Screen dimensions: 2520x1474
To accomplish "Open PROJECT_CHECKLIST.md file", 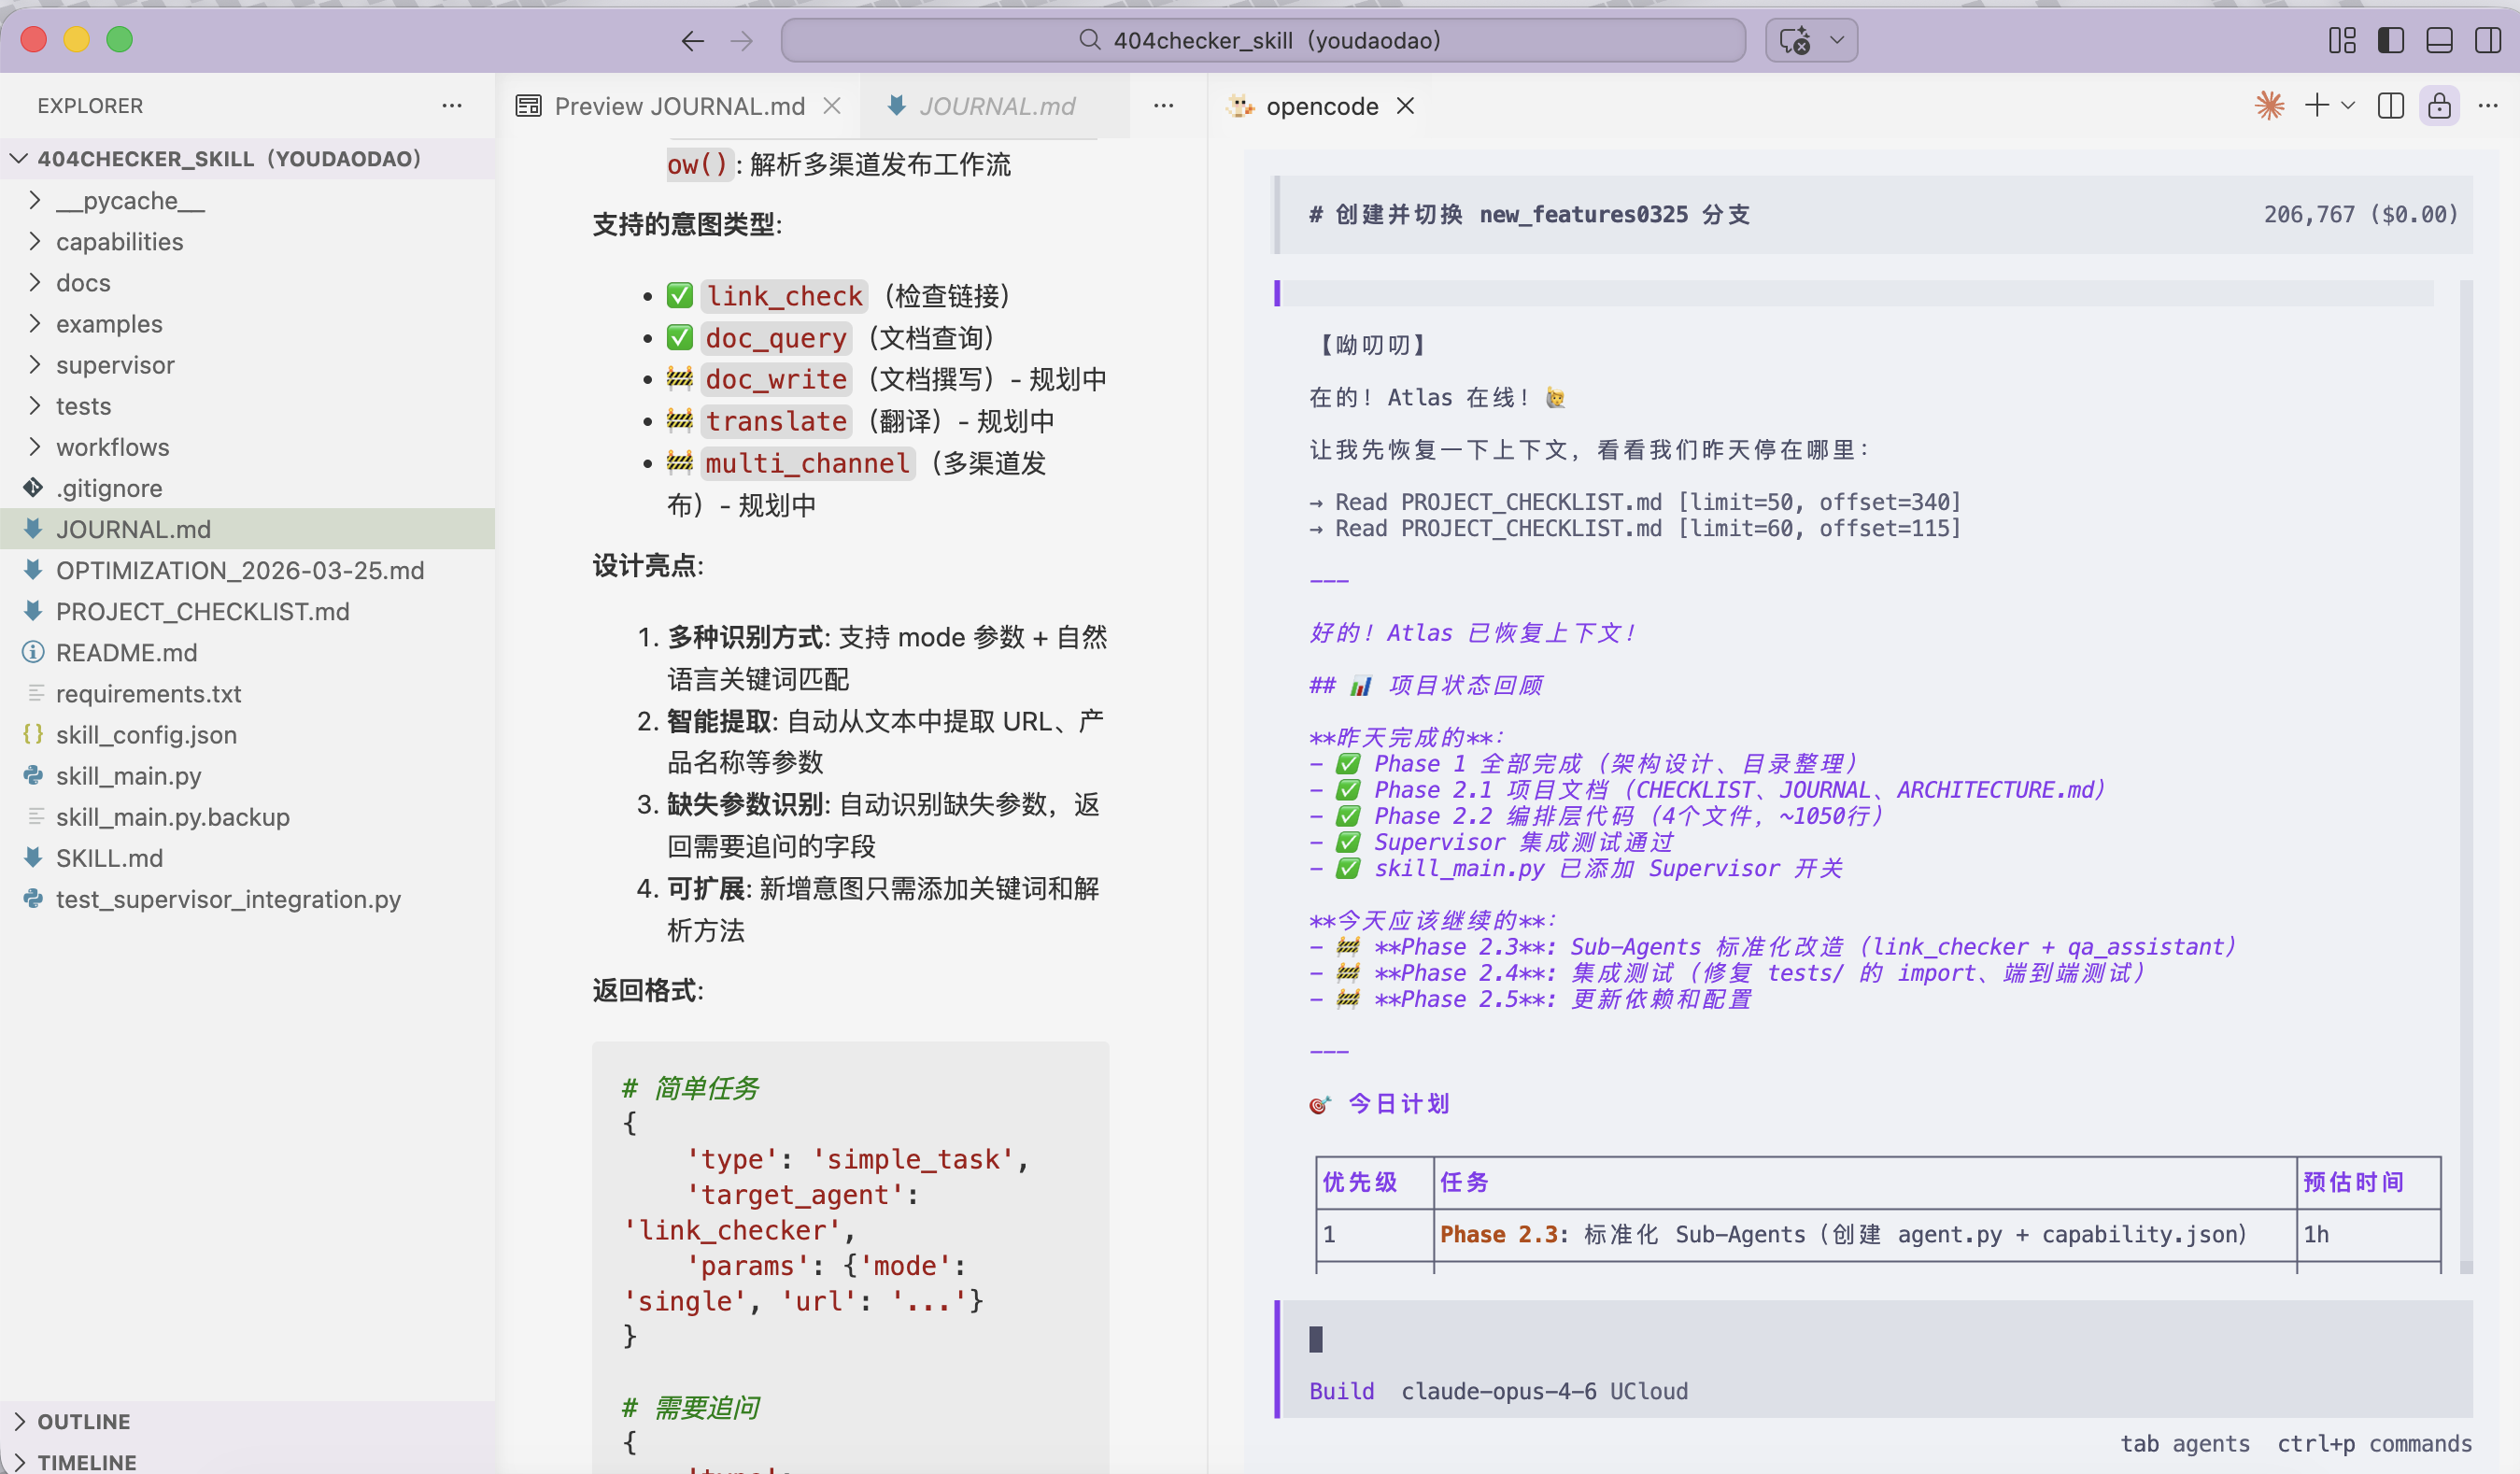I will [x=247, y=611].
